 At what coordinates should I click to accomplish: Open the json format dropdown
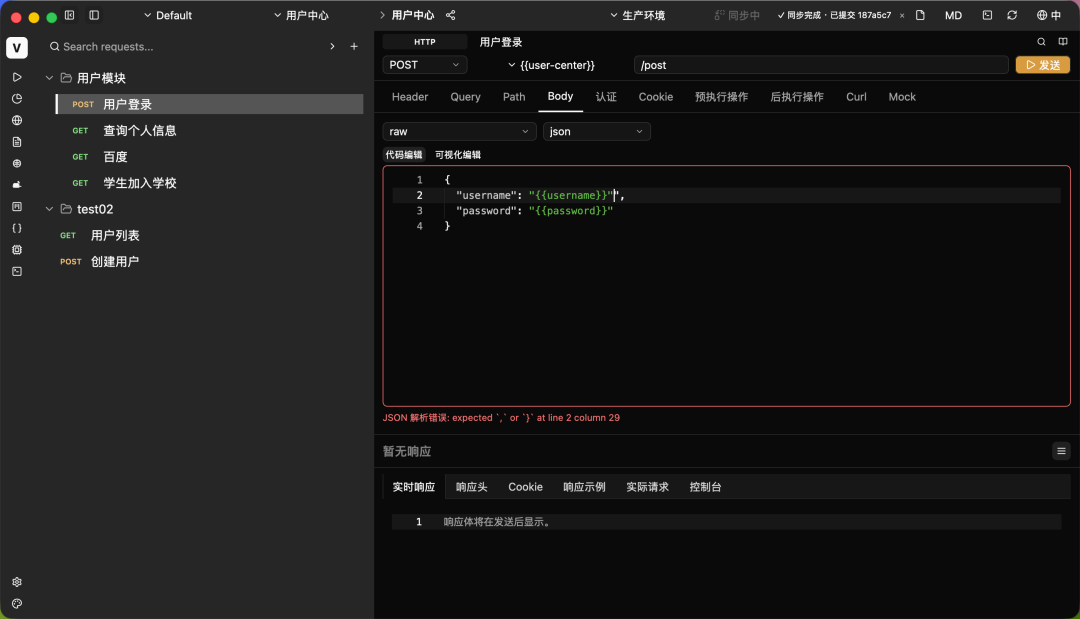pyautogui.click(x=596, y=132)
